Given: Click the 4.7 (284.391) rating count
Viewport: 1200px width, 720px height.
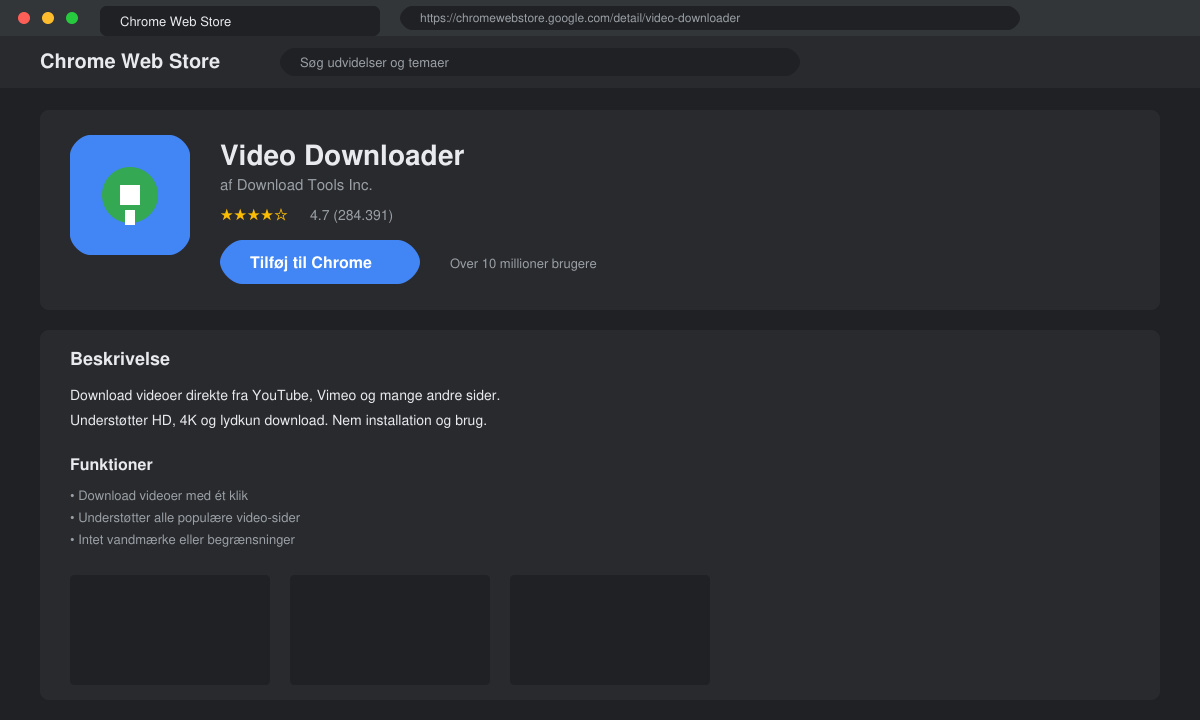Looking at the screenshot, I should [x=351, y=215].
